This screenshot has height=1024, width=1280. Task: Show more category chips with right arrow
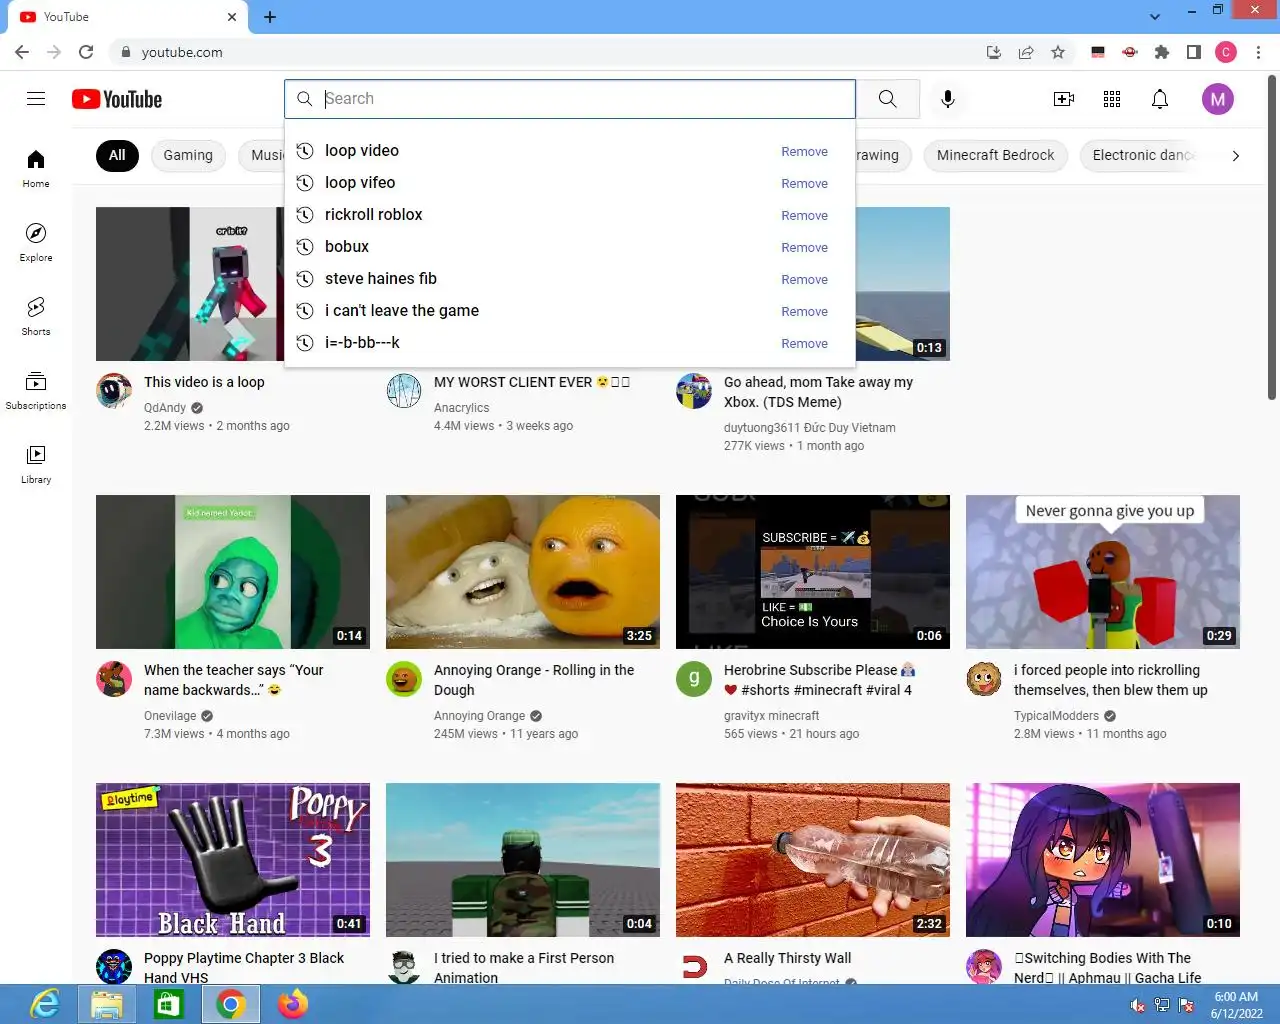point(1236,155)
